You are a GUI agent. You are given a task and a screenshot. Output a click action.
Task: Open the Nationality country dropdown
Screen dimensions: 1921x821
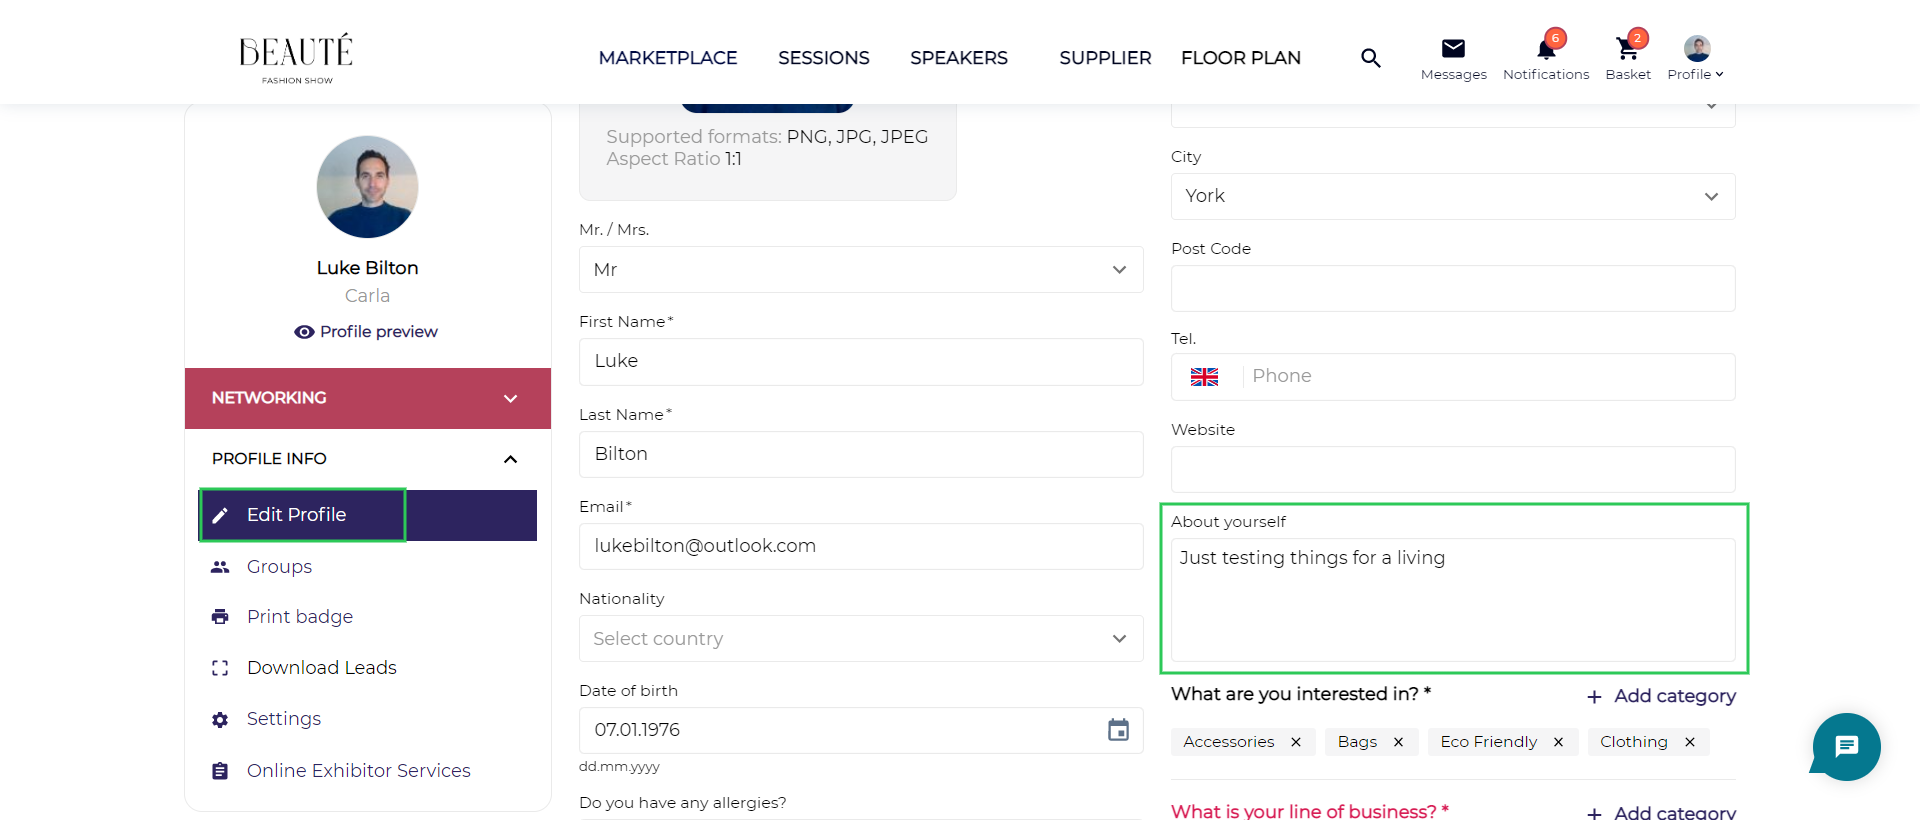tap(860, 639)
